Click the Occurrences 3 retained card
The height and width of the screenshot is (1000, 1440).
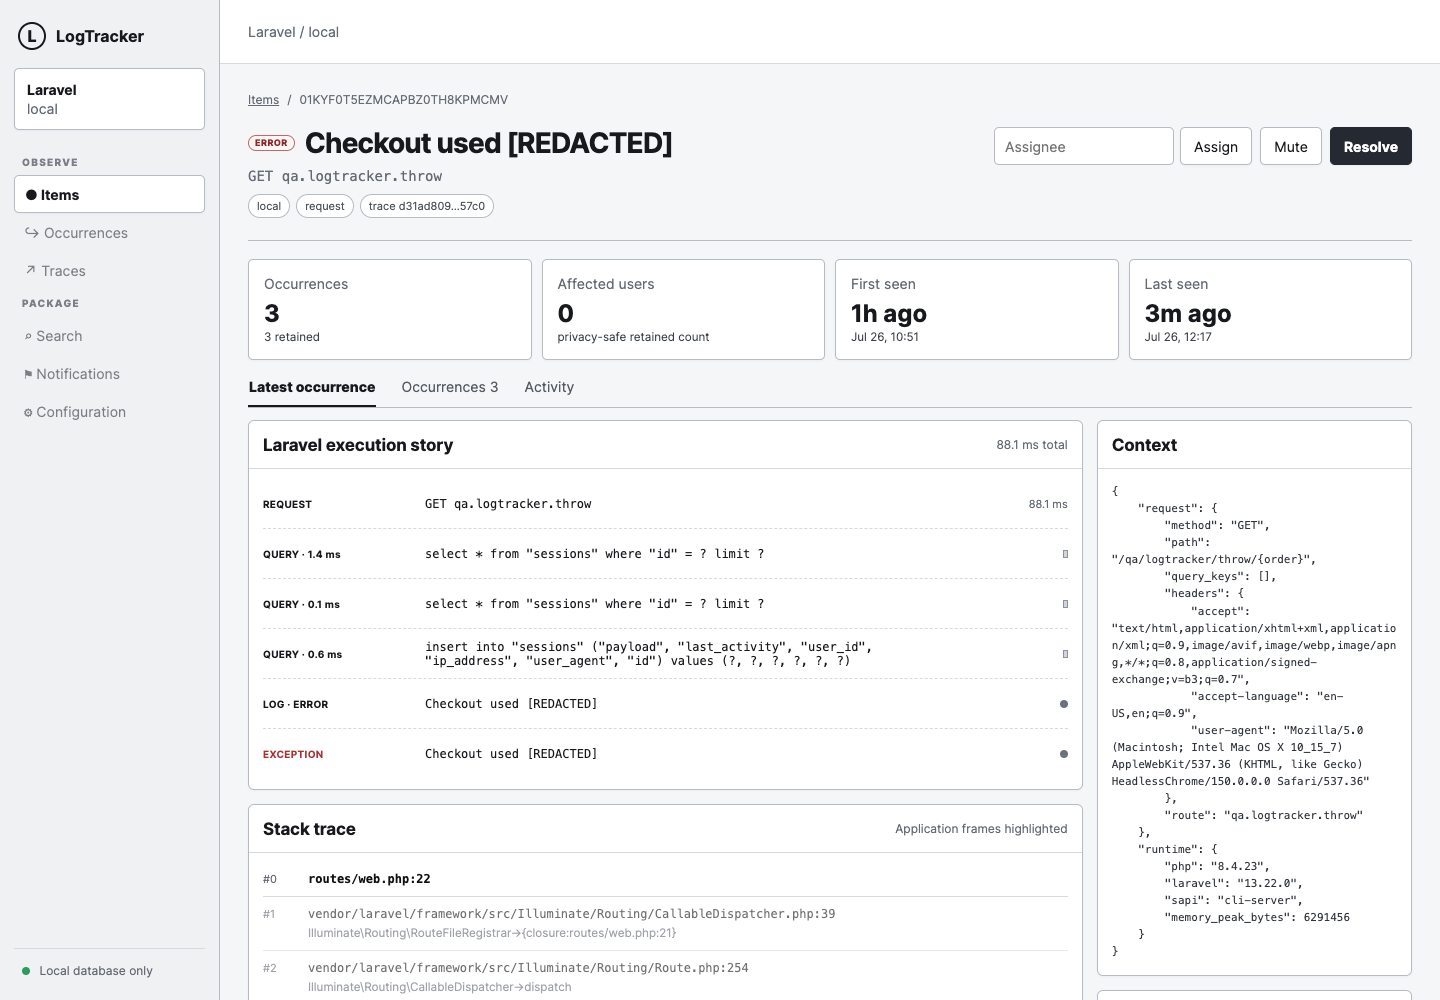tap(390, 310)
